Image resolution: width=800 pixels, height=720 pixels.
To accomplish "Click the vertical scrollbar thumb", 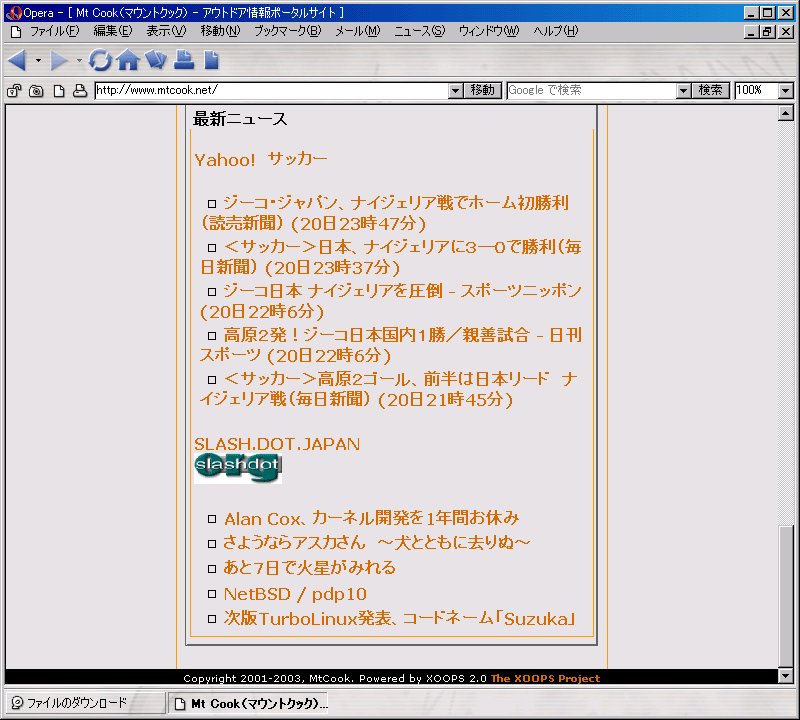I will pos(786,595).
